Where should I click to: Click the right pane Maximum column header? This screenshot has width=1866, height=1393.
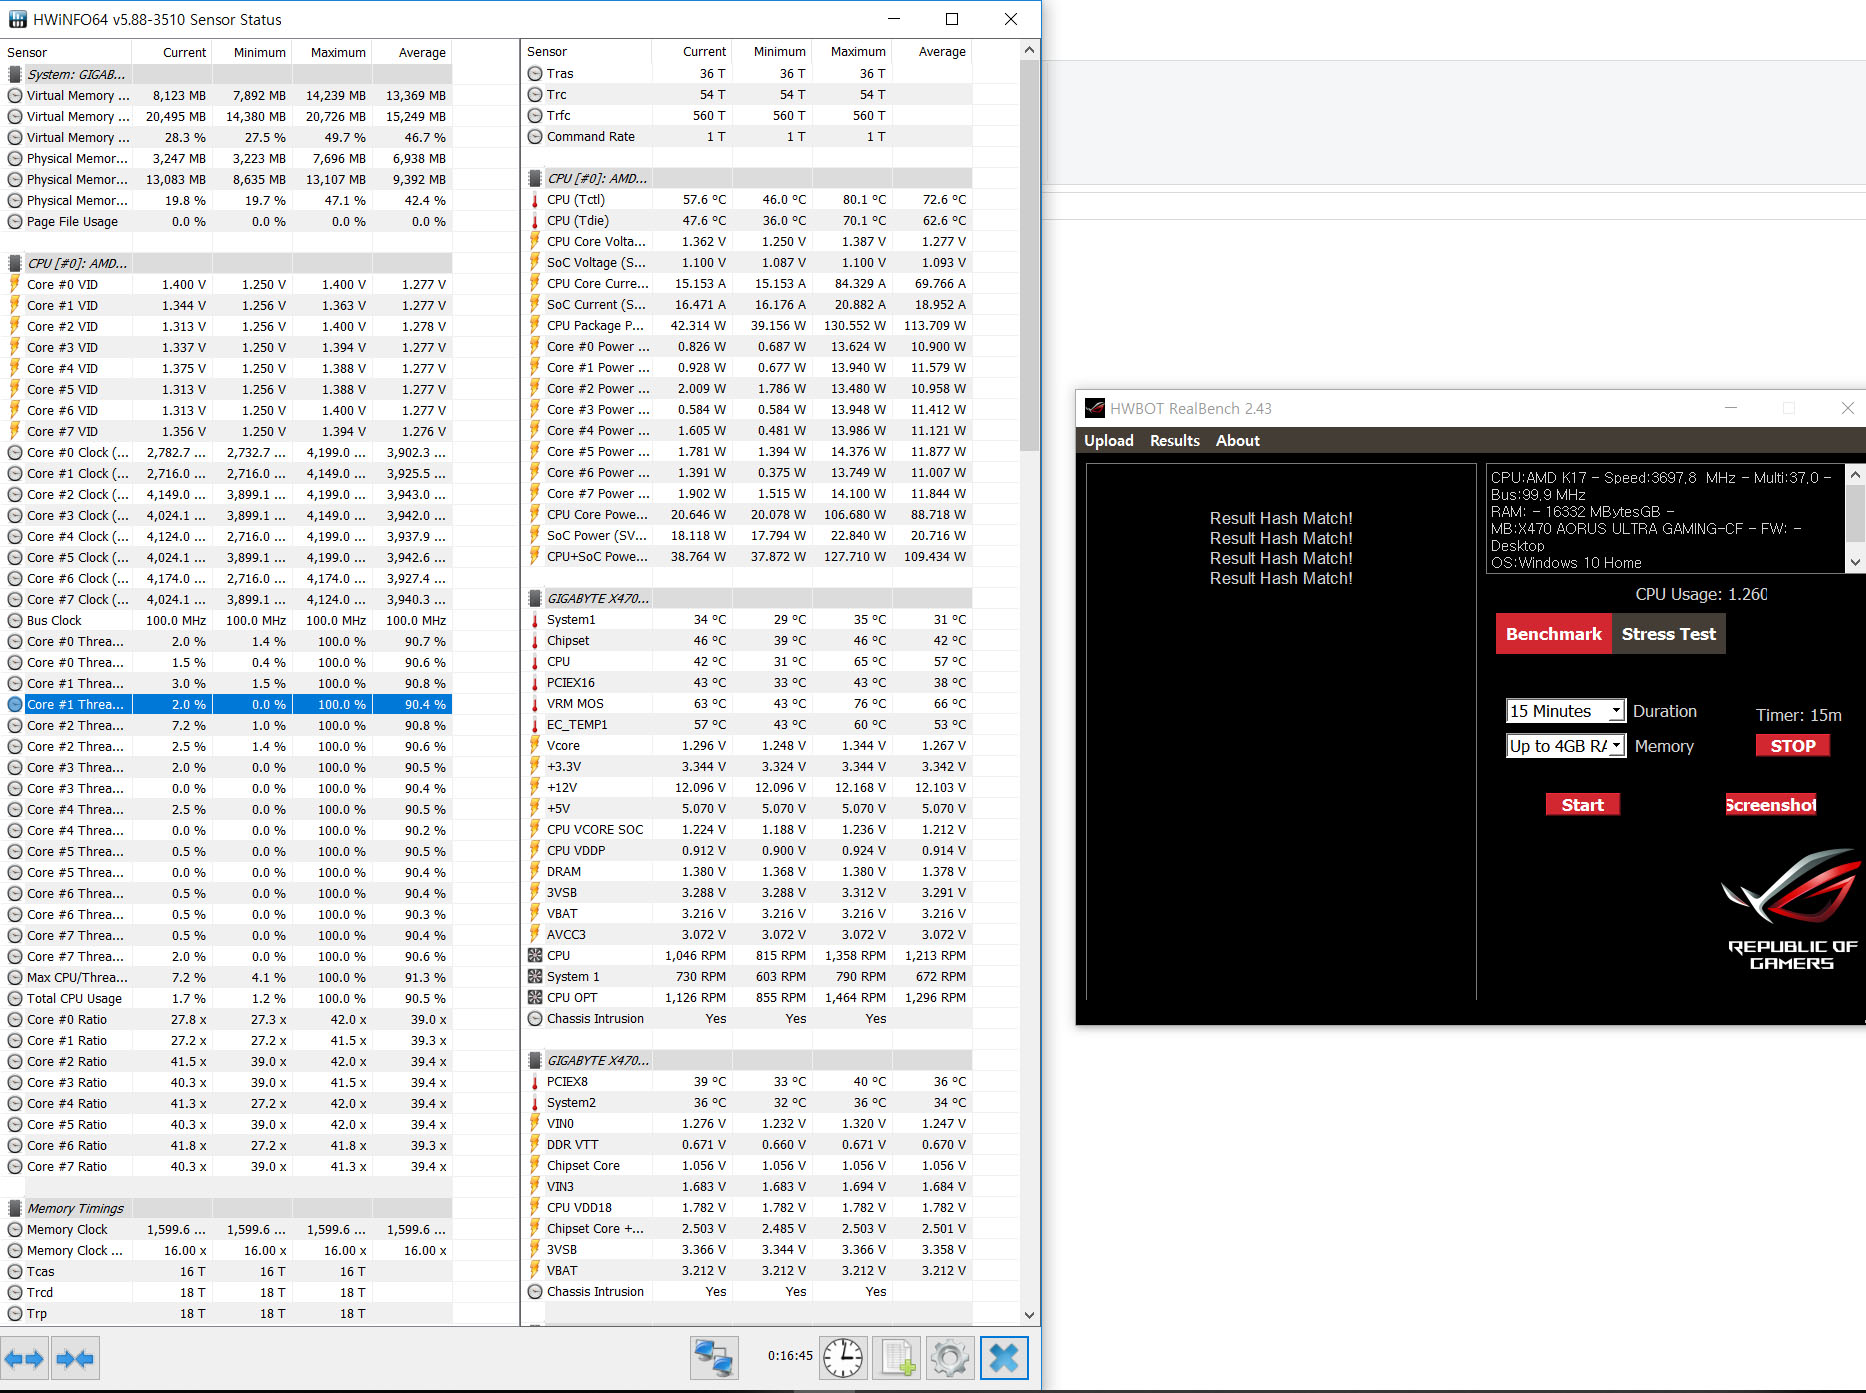pos(851,51)
